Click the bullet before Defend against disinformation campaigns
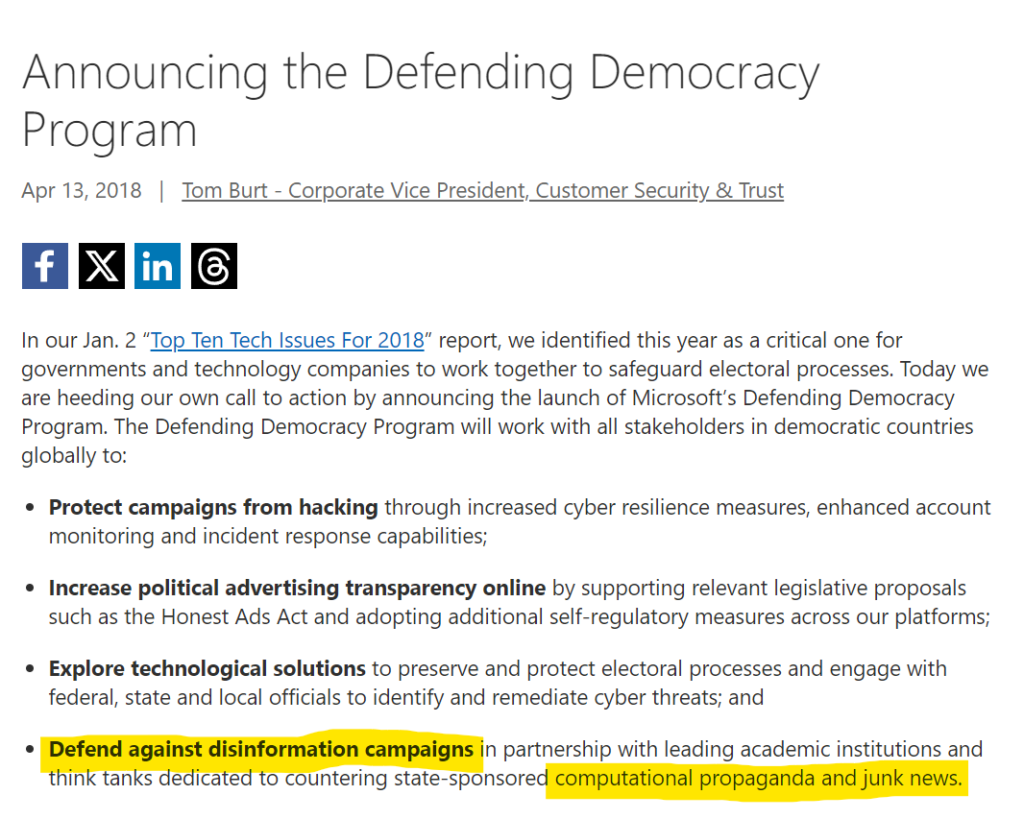 pyautogui.click(x=29, y=749)
